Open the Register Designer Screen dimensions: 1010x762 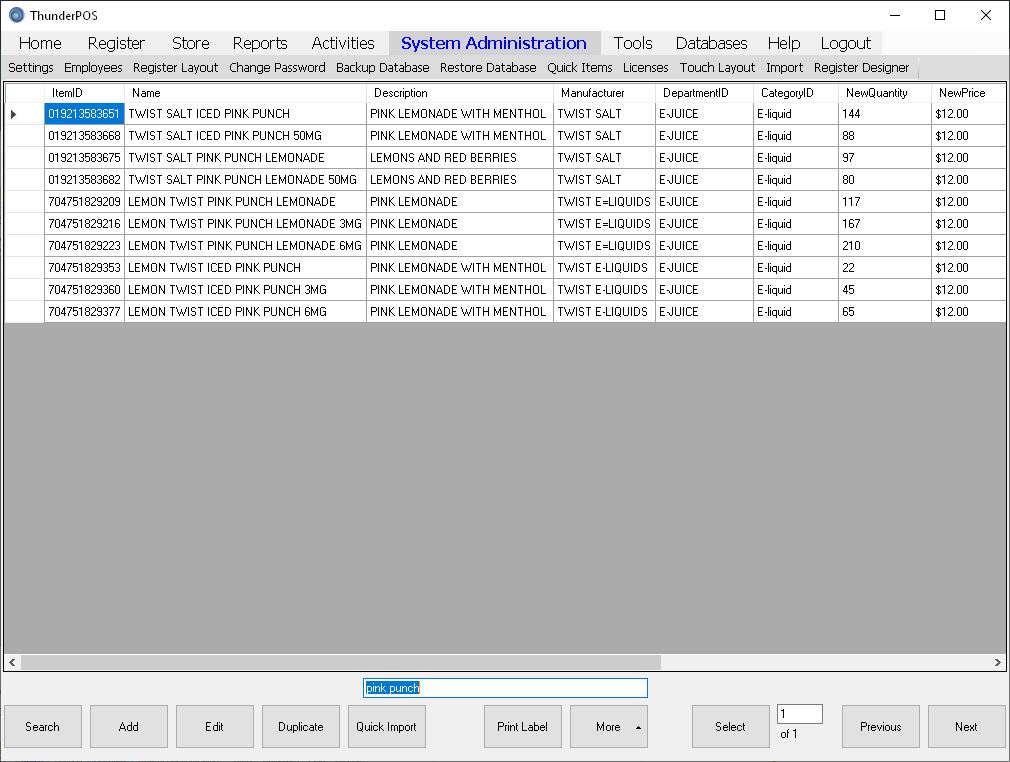[863, 67]
